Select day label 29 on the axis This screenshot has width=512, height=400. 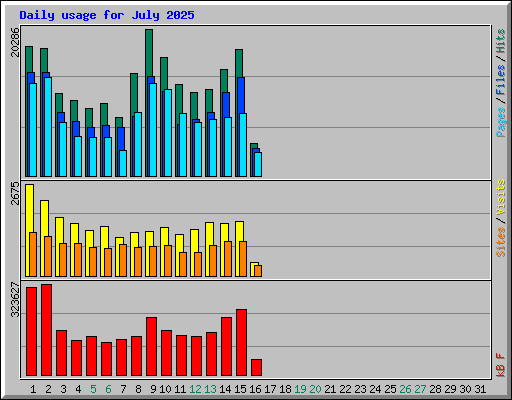click(450, 389)
